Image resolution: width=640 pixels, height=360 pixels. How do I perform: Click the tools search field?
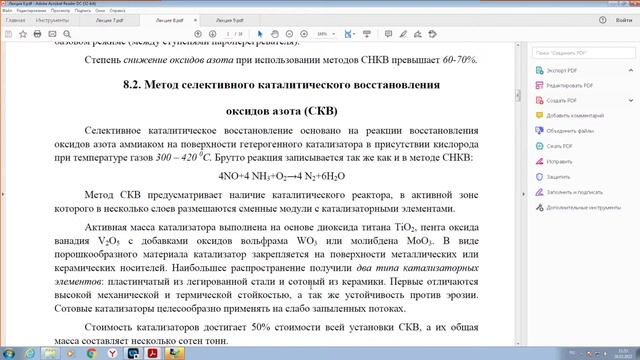coord(584,53)
